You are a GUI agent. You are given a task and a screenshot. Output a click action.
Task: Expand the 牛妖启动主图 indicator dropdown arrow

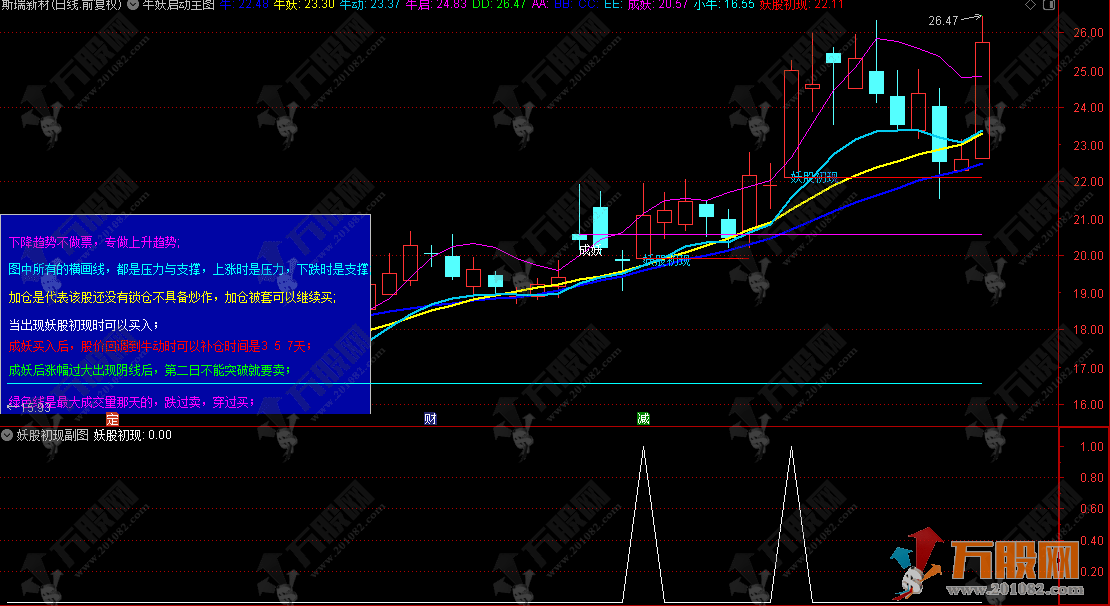[134, 5]
